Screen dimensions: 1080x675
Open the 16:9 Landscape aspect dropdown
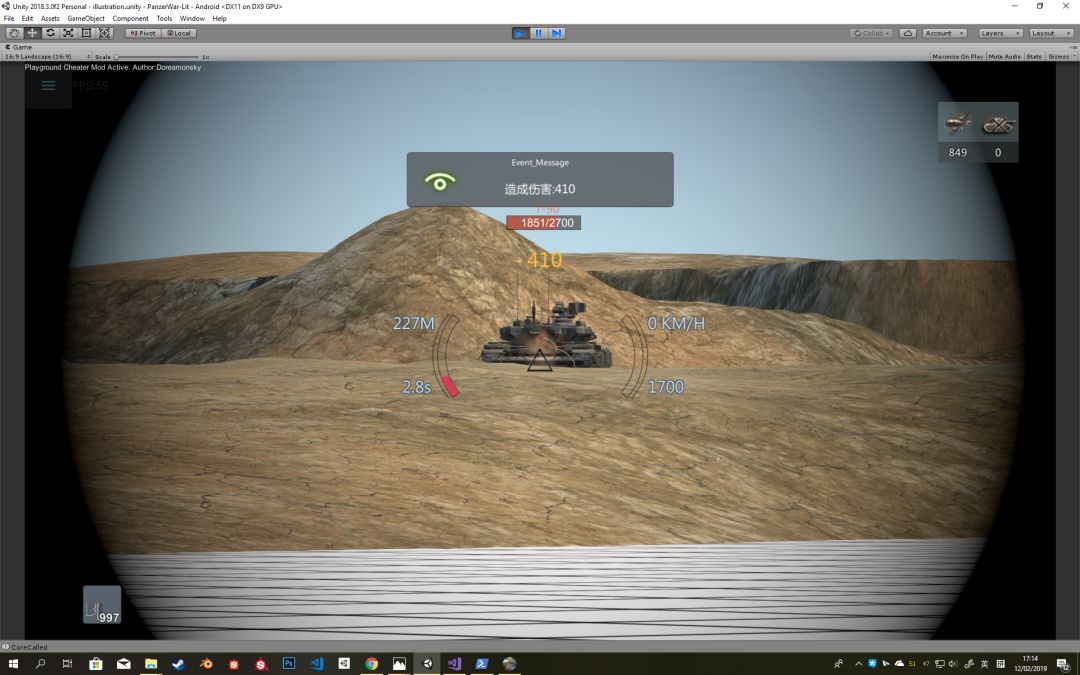pos(48,56)
